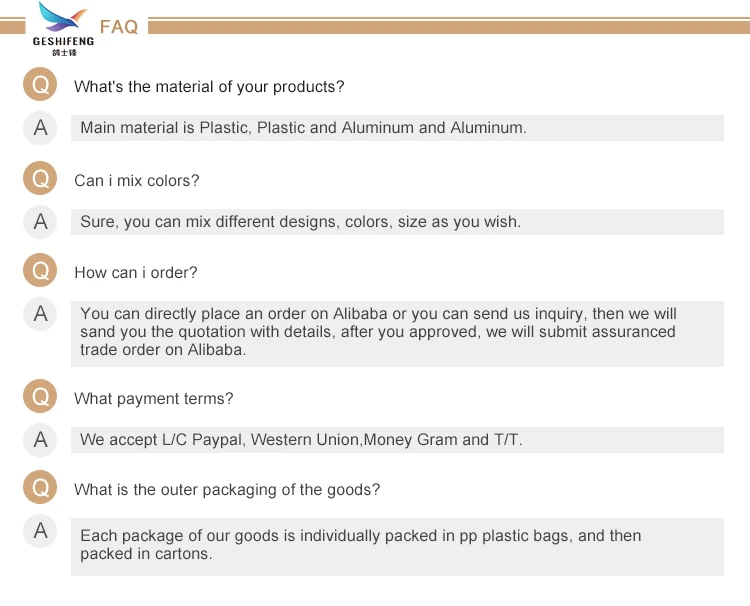Screen dimensions: 750x606
Task: Click the A icon beside the main material answer
Action: coord(40,127)
